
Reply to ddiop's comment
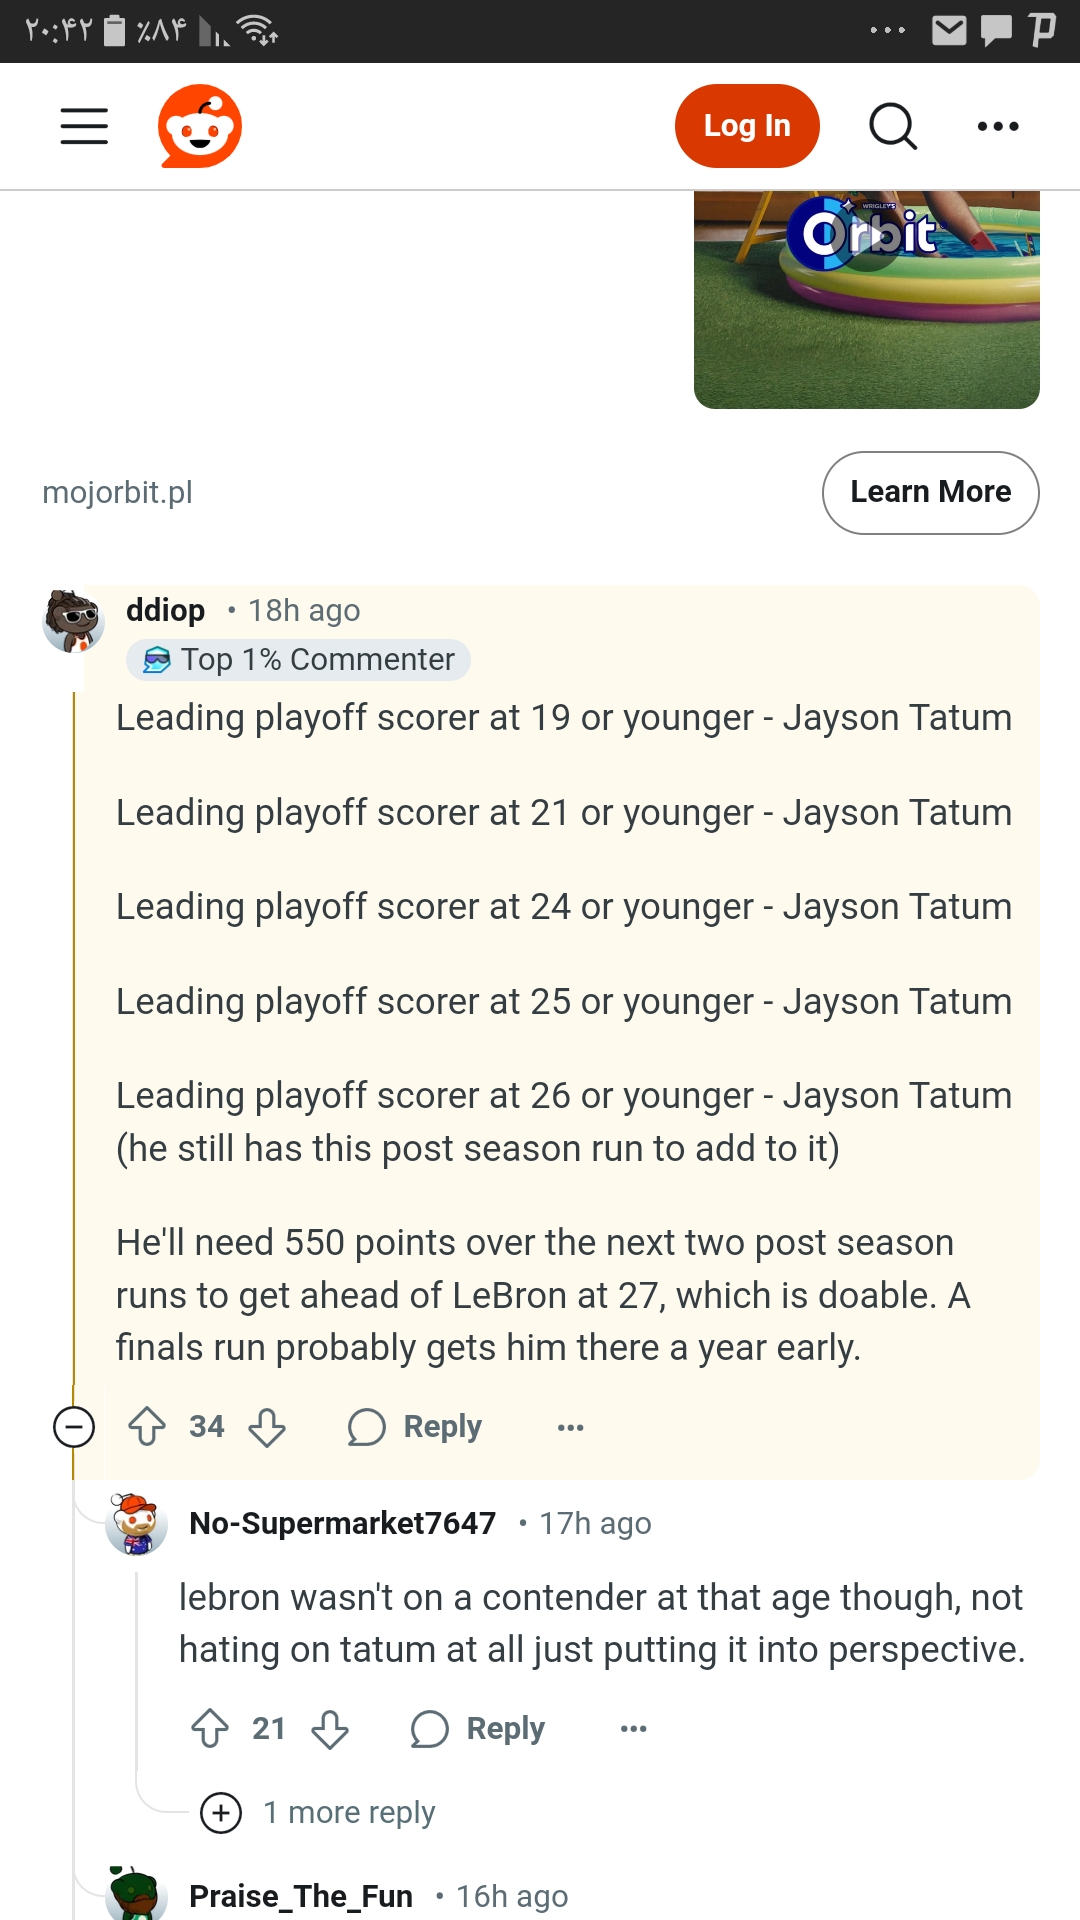pyautogui.click(x=416, y=1427)
